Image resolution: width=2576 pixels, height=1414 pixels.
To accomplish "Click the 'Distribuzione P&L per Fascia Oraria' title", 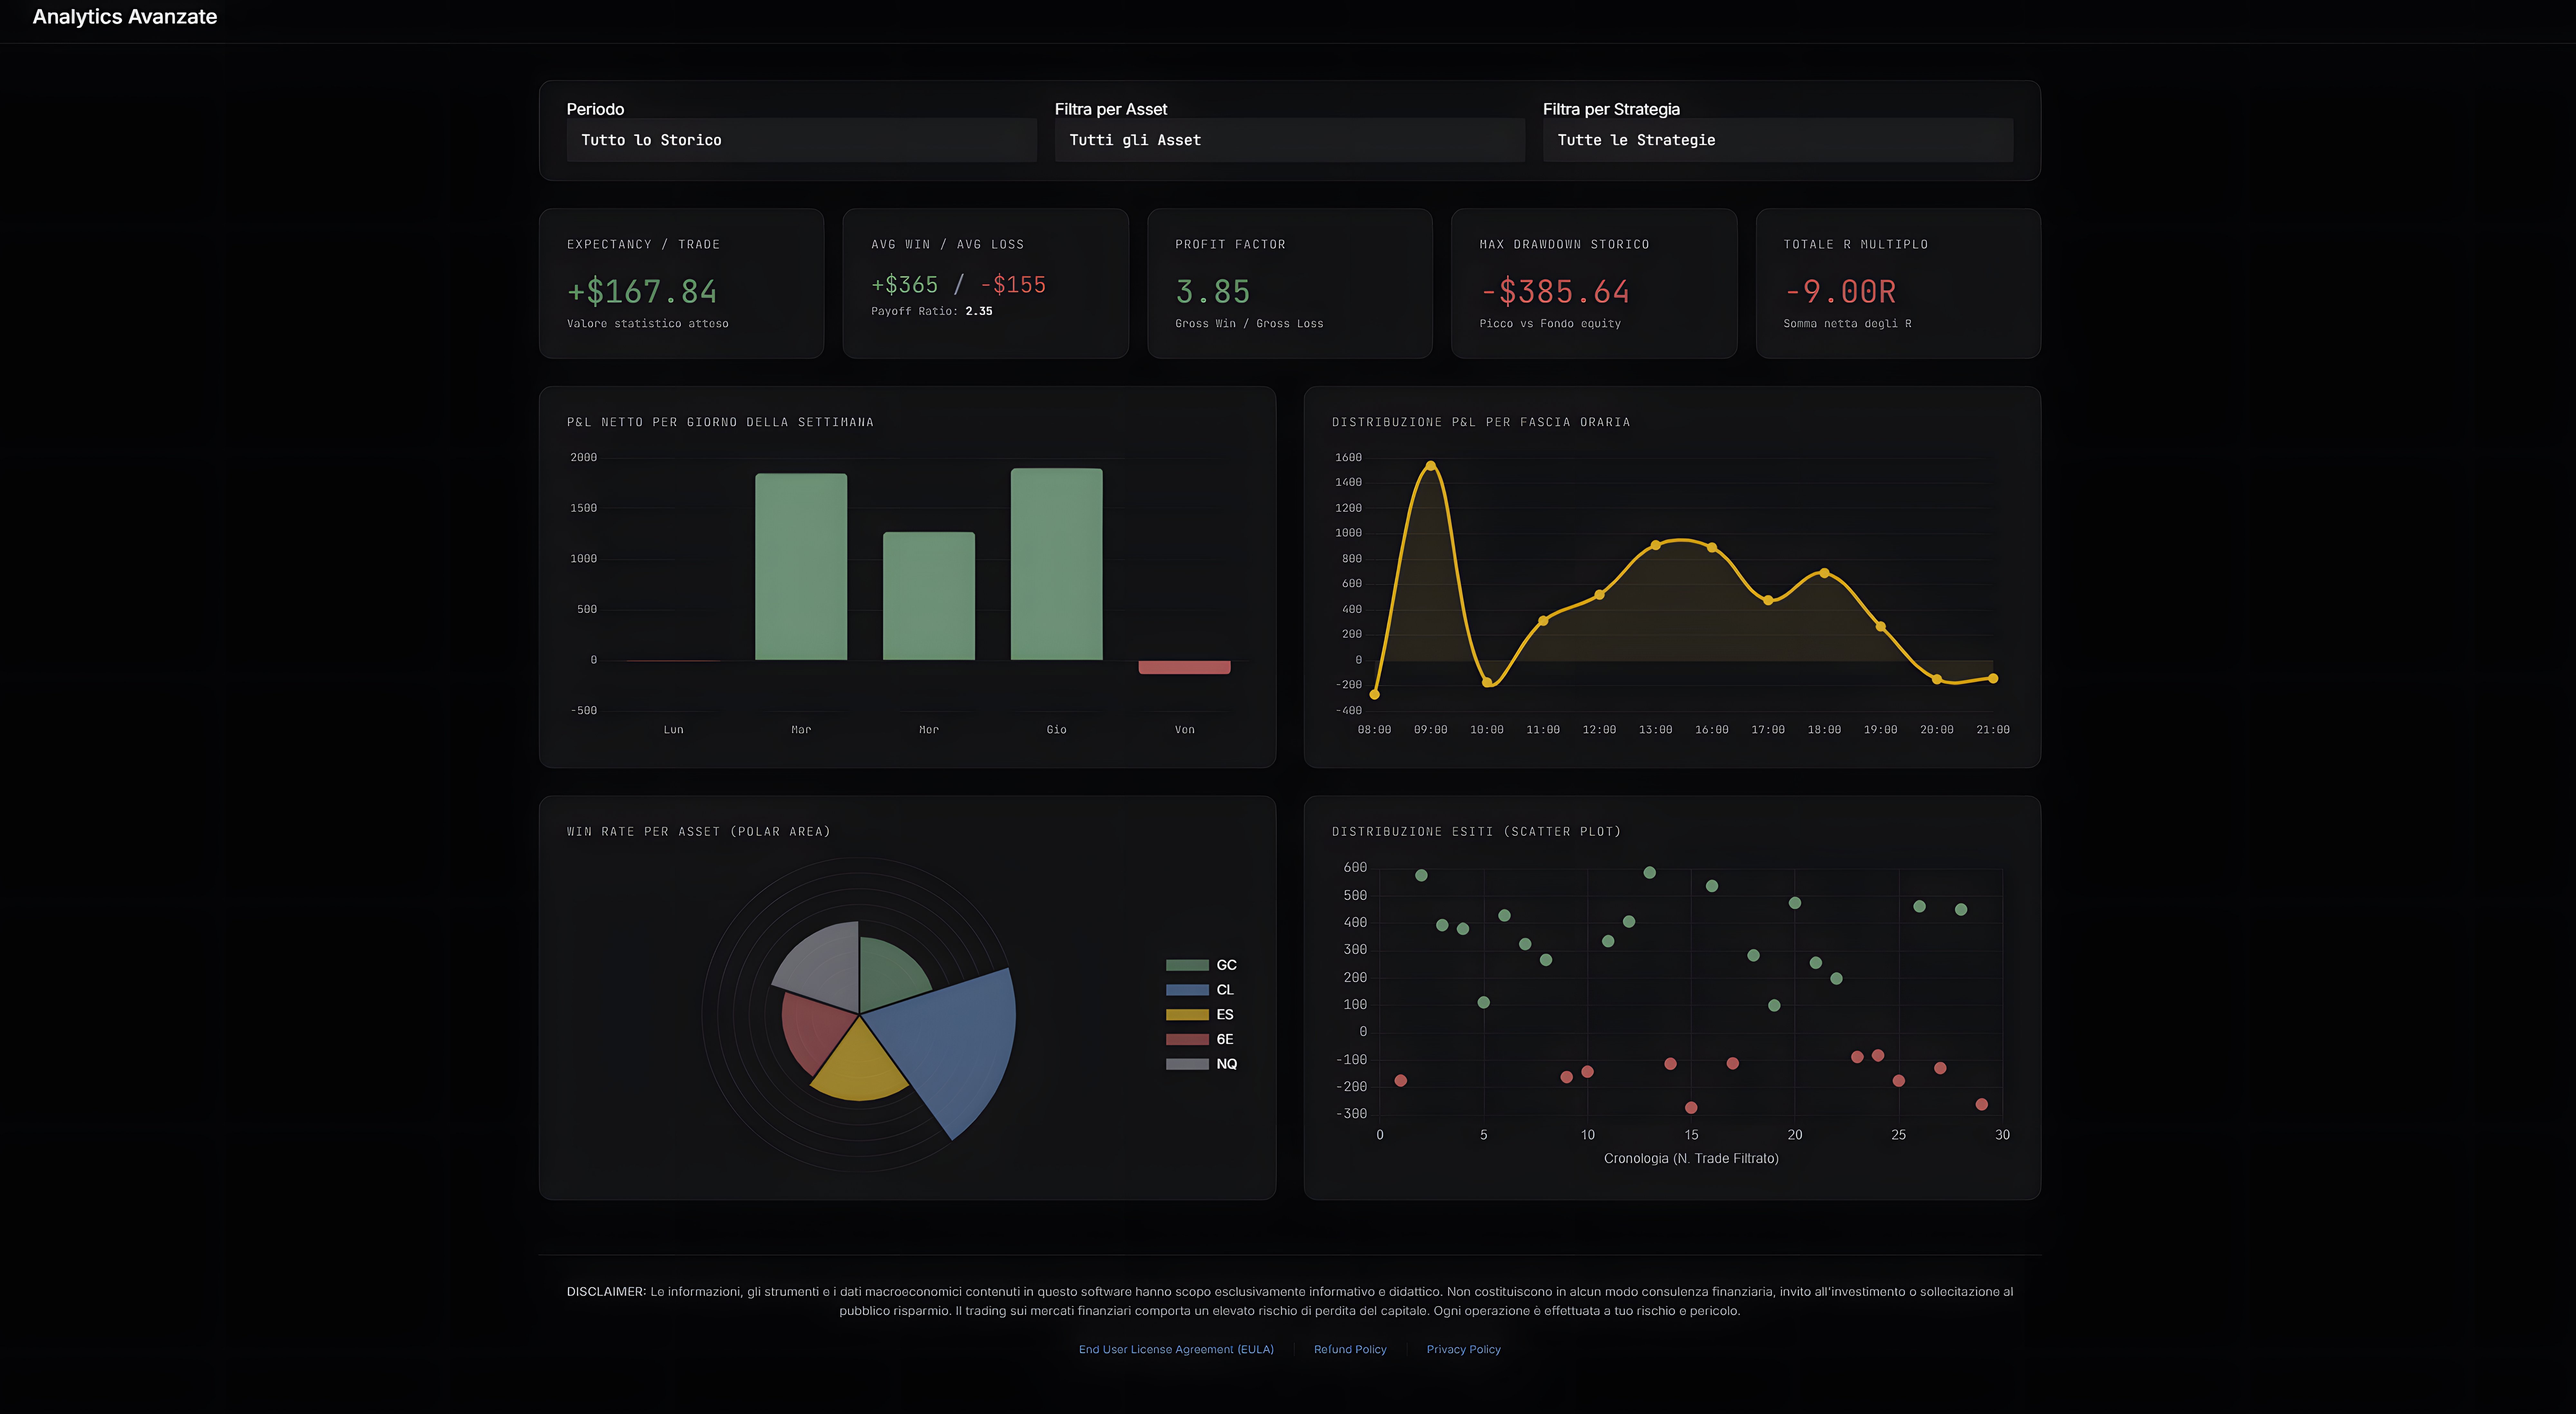I will pos(1481,422).
